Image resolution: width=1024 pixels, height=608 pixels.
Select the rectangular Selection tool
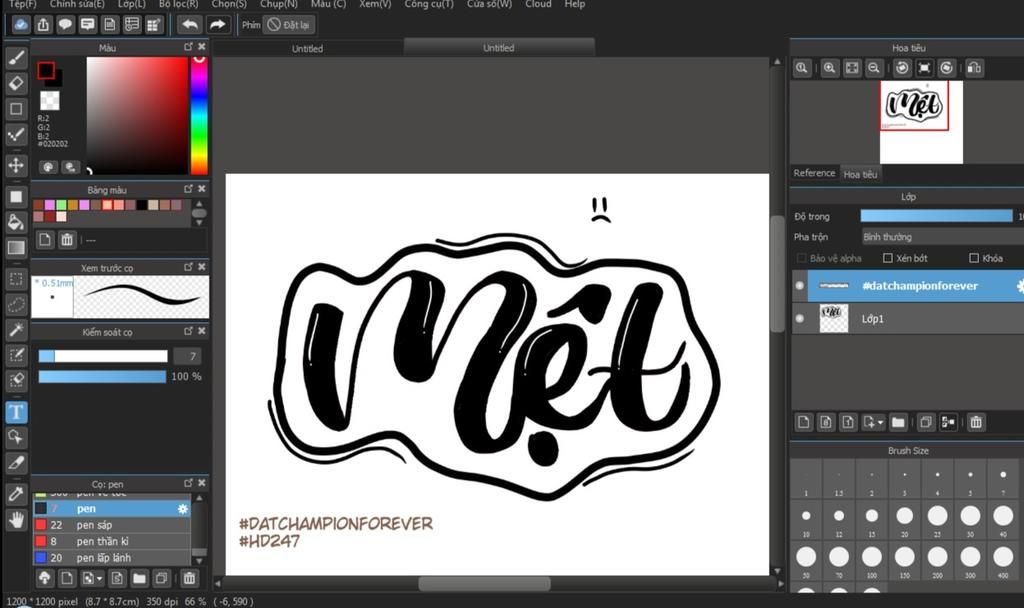(16, 279)
